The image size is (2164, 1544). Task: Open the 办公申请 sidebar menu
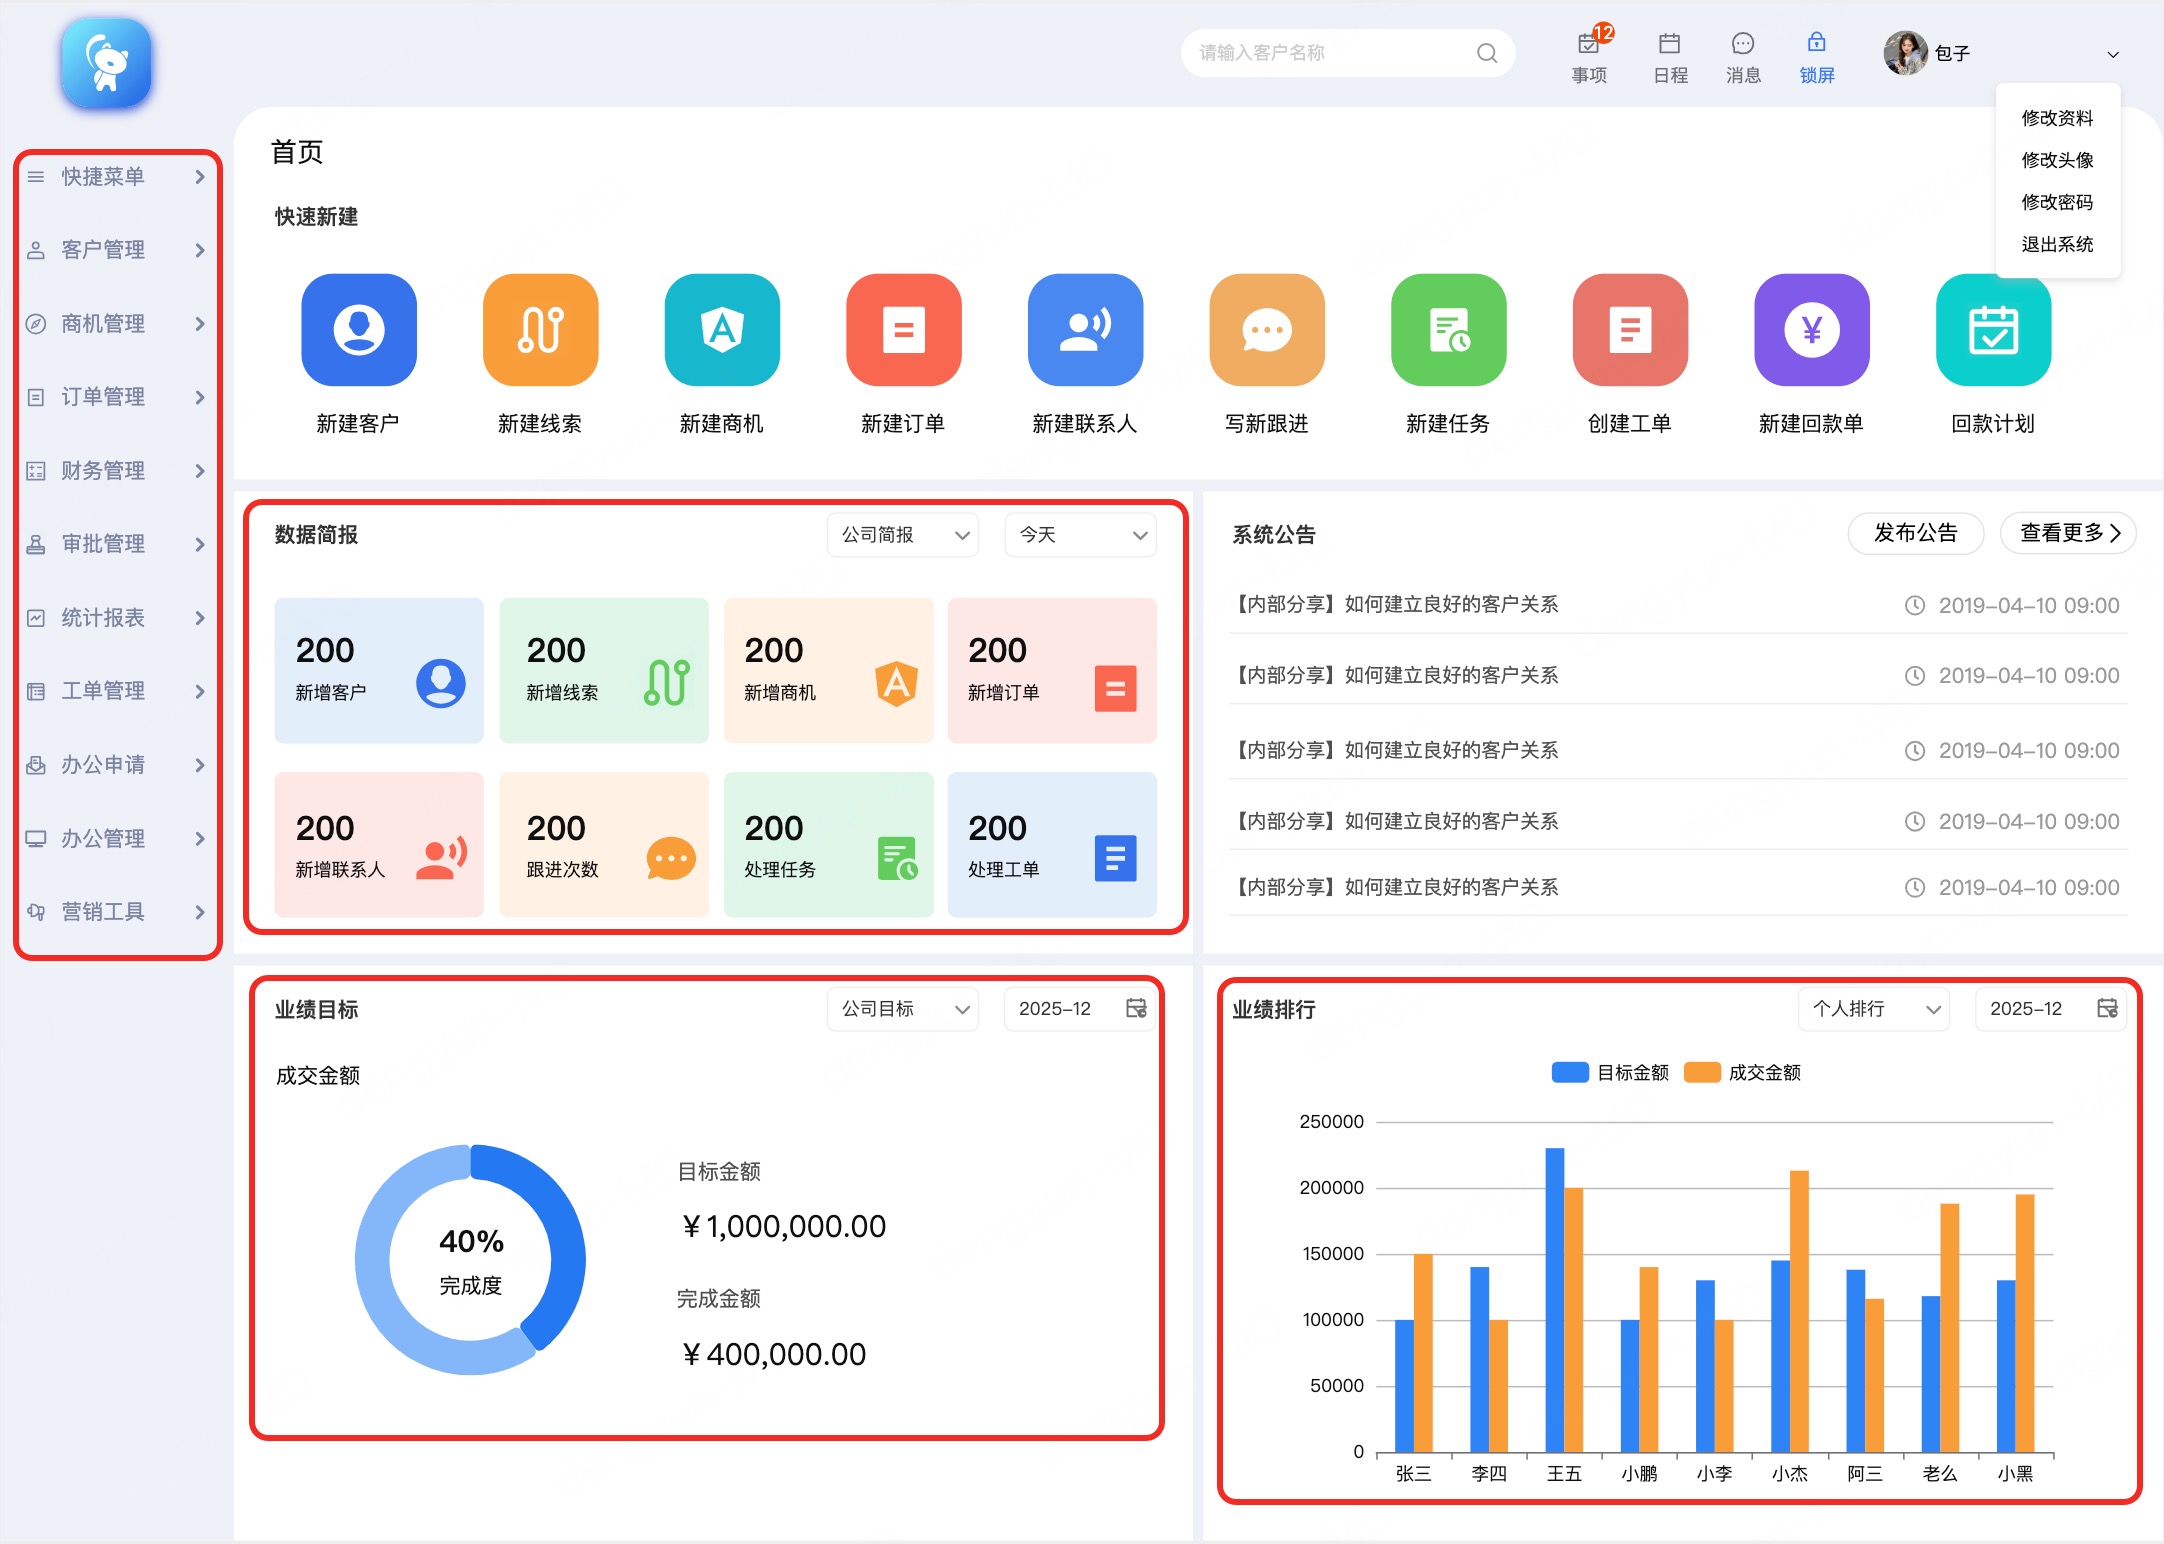point(118,765)
